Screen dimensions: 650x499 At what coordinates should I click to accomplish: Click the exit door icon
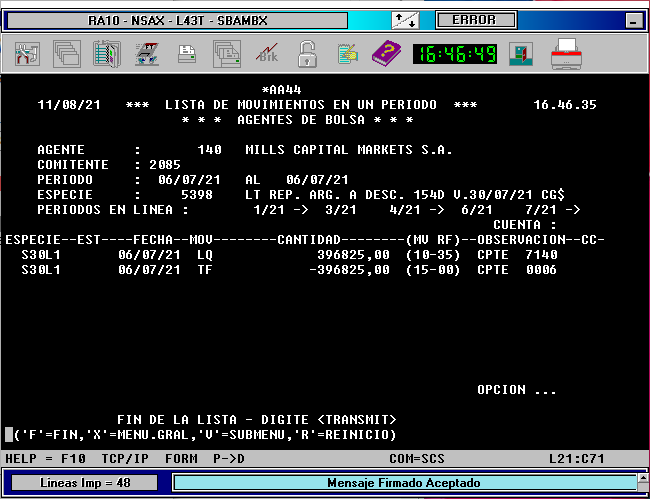pos(521,54)
